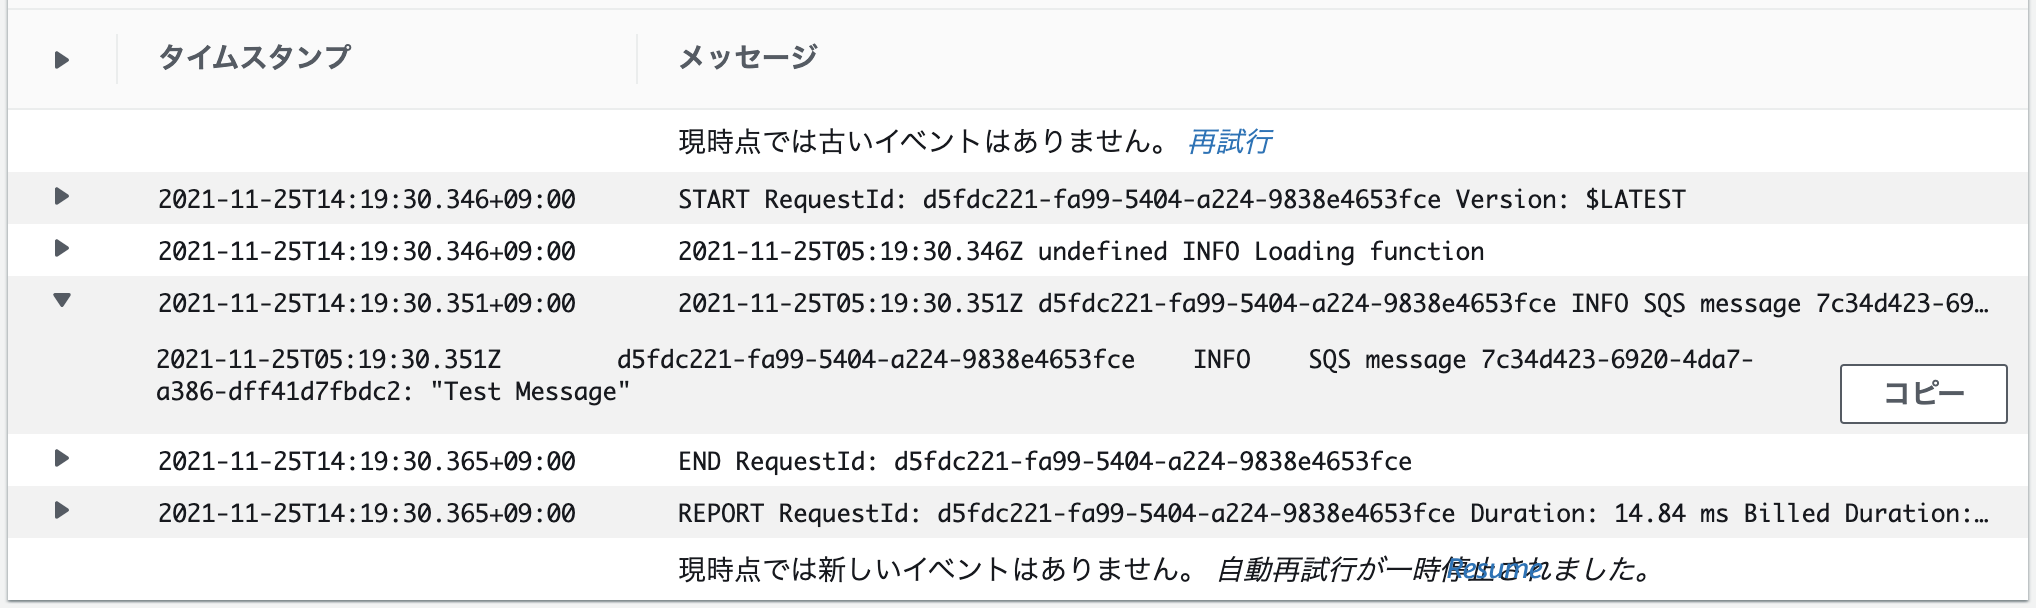This screenshot has width=2036, height=608.
Task: Click the コピー button
Action: pyautogui.click(x=1922, y=394)
